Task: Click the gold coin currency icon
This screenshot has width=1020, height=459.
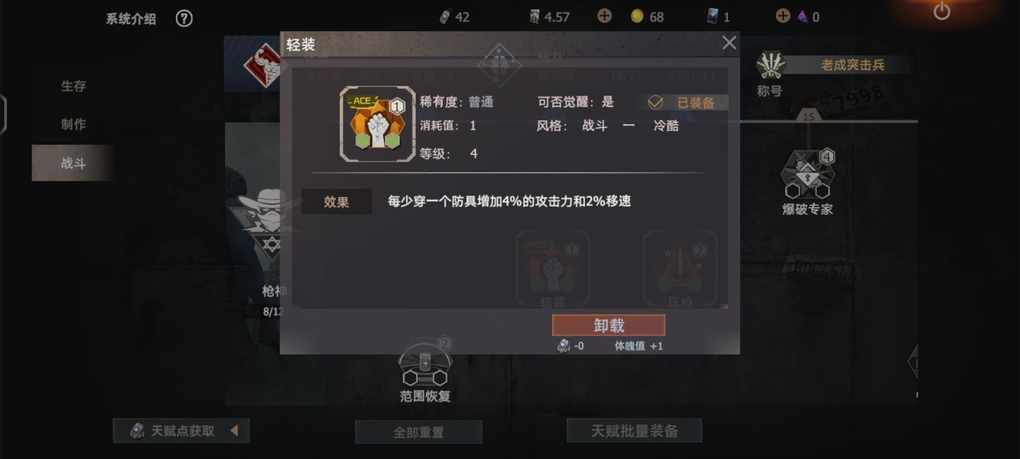Action: point(638,17)
